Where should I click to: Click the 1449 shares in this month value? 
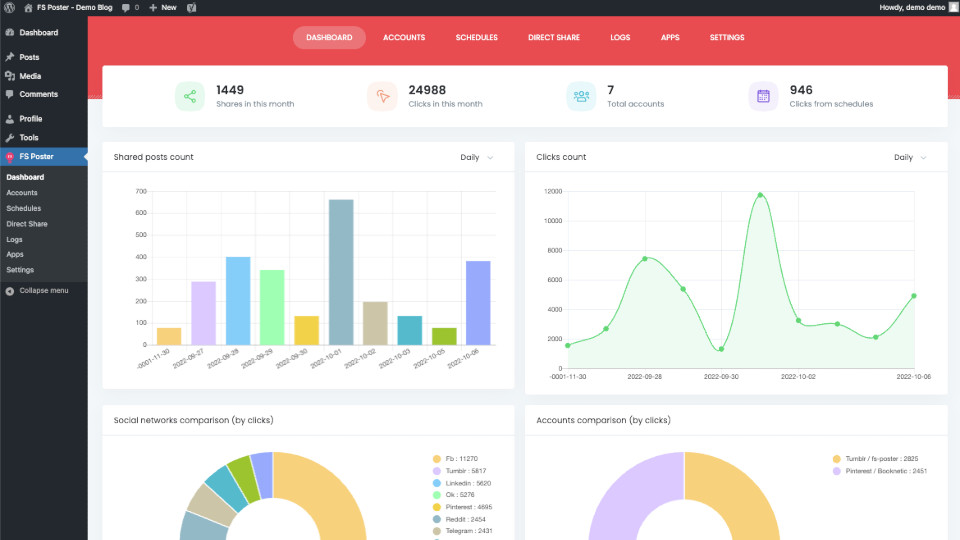pyautogui.click(x=230, y=90)
